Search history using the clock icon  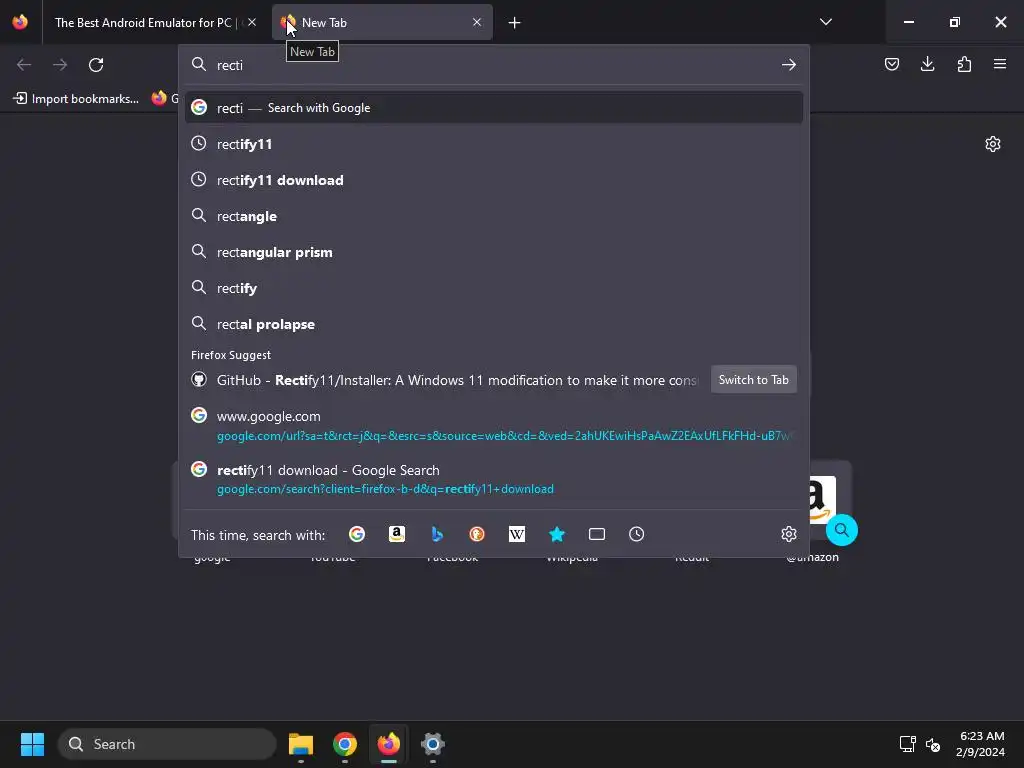click(637, 534)
